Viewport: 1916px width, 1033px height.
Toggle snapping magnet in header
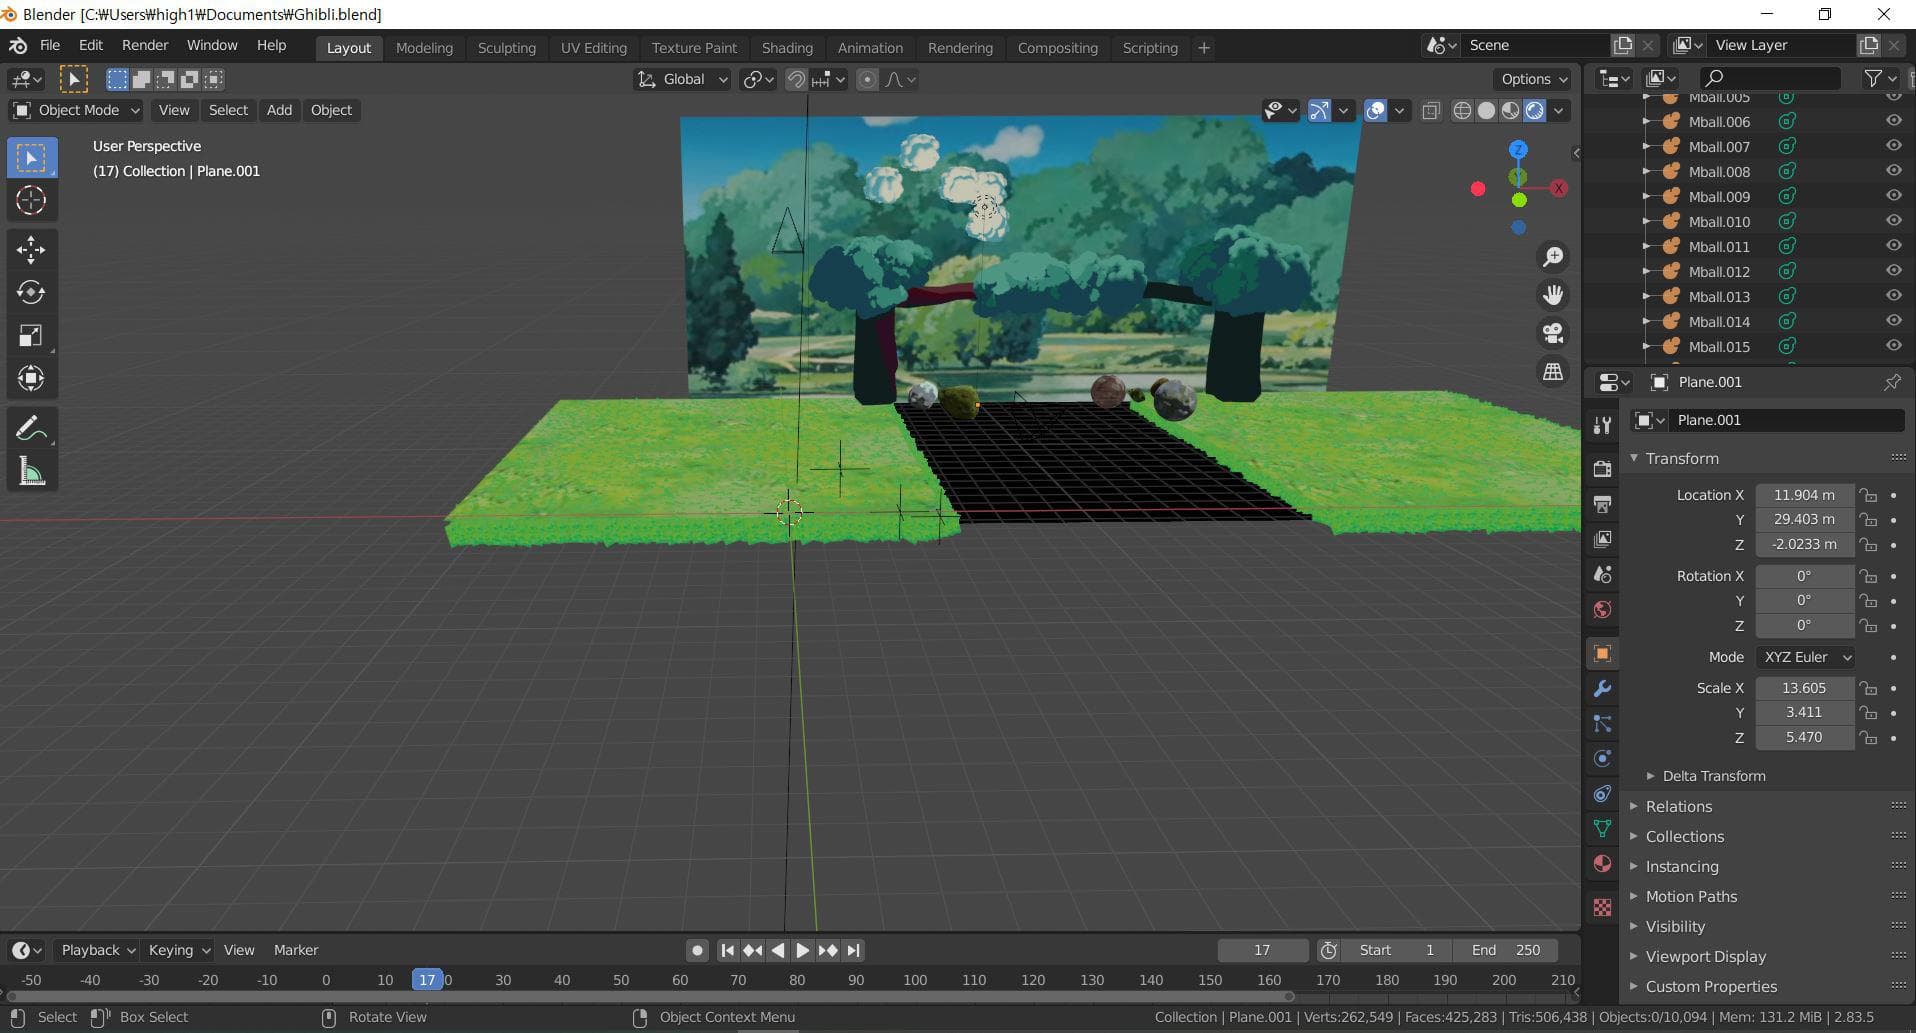click(x=796, y=79)
